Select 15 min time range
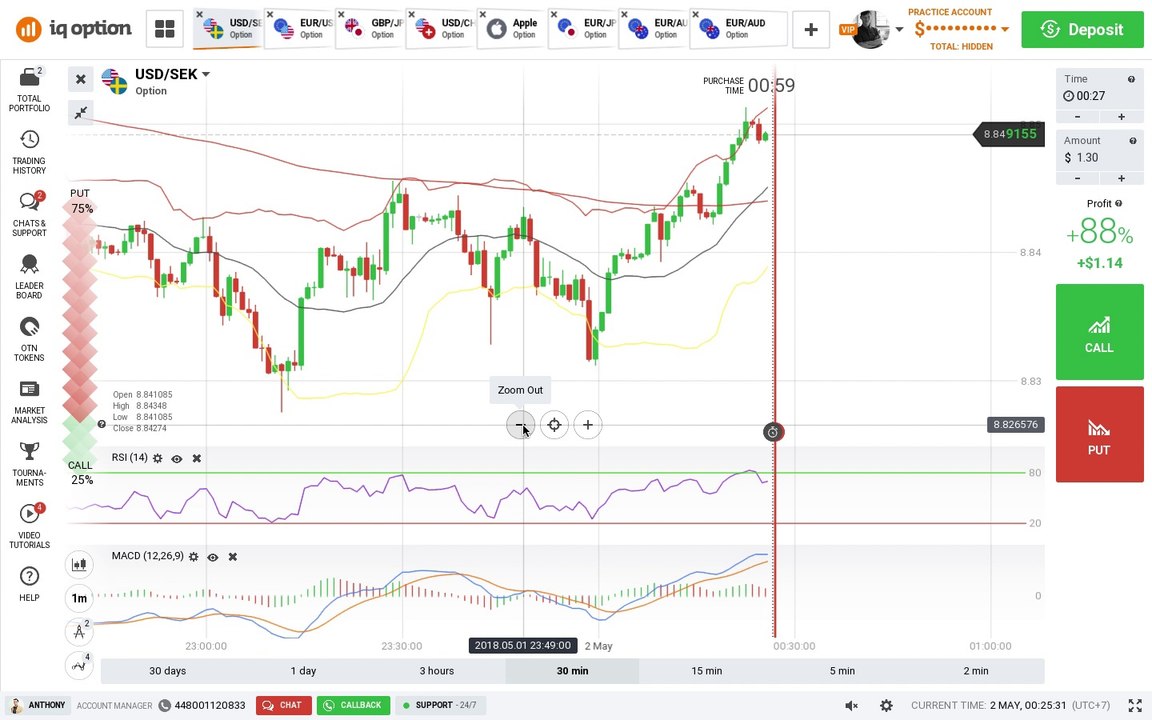This screenshot has width=1152, height=720. click(x=707, y=671)
